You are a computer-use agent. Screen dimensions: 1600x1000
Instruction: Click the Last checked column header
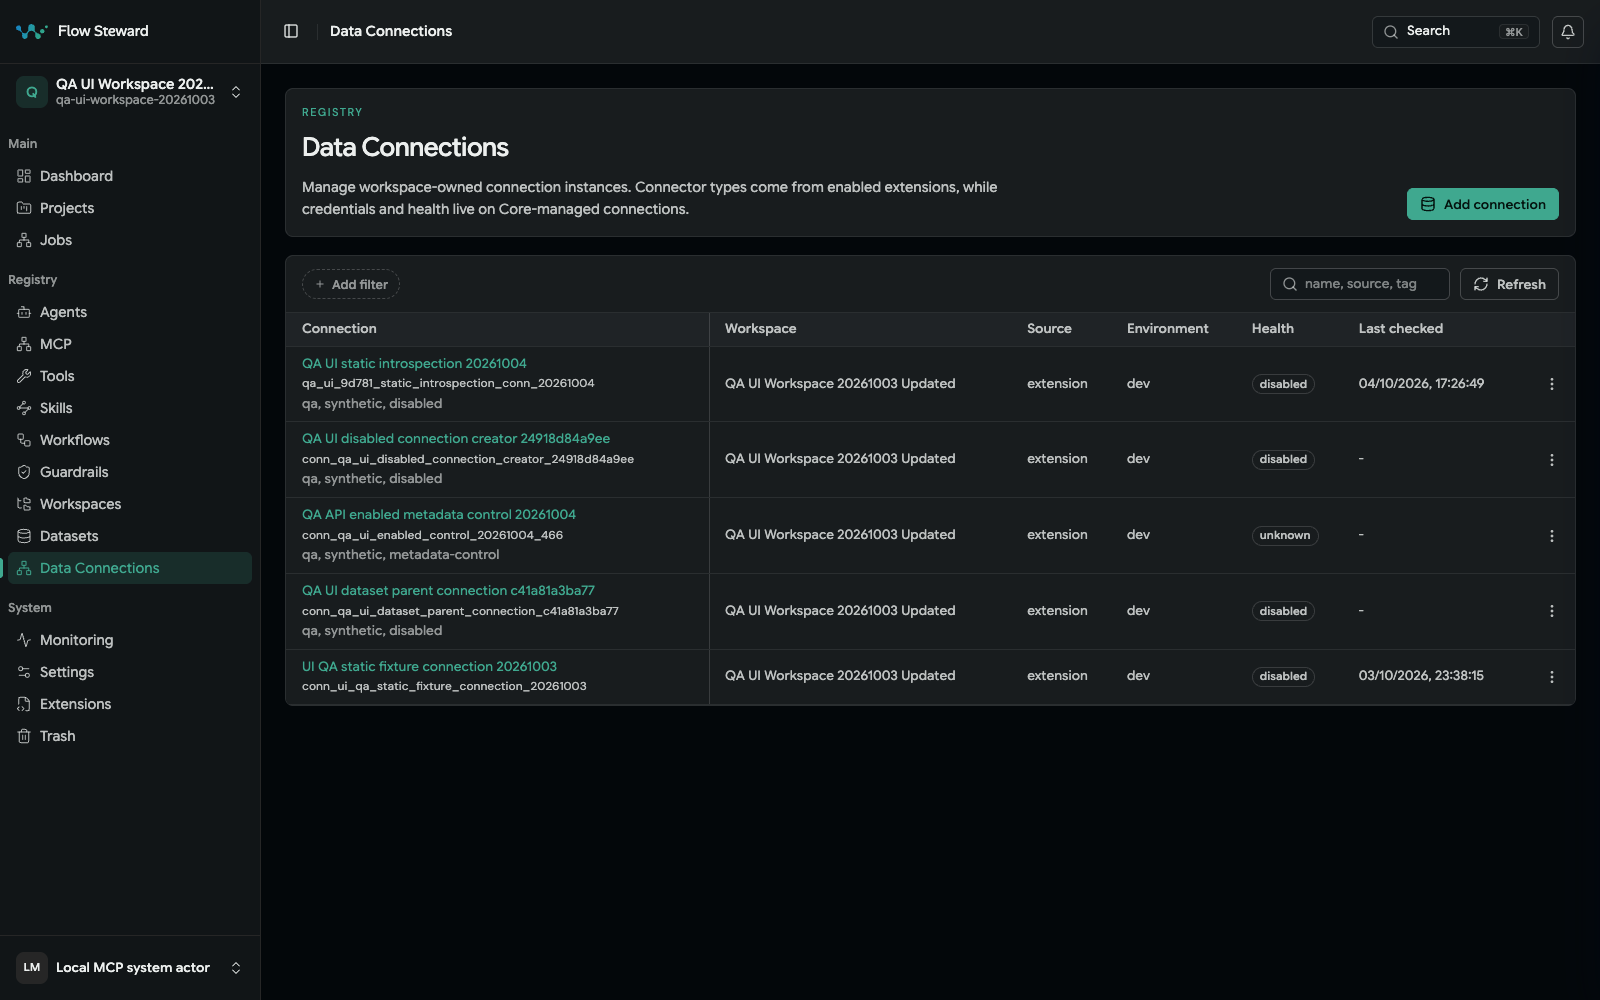1400,328
